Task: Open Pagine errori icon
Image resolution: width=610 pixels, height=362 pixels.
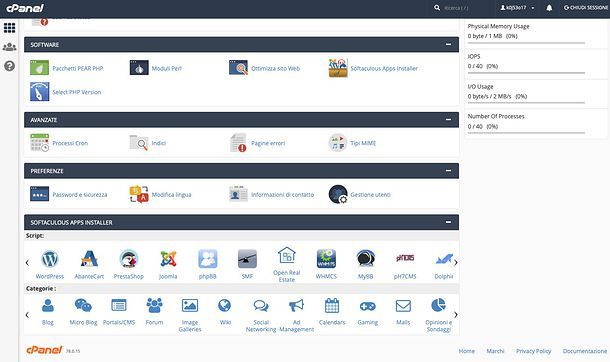Action: (x=238, y=143)
